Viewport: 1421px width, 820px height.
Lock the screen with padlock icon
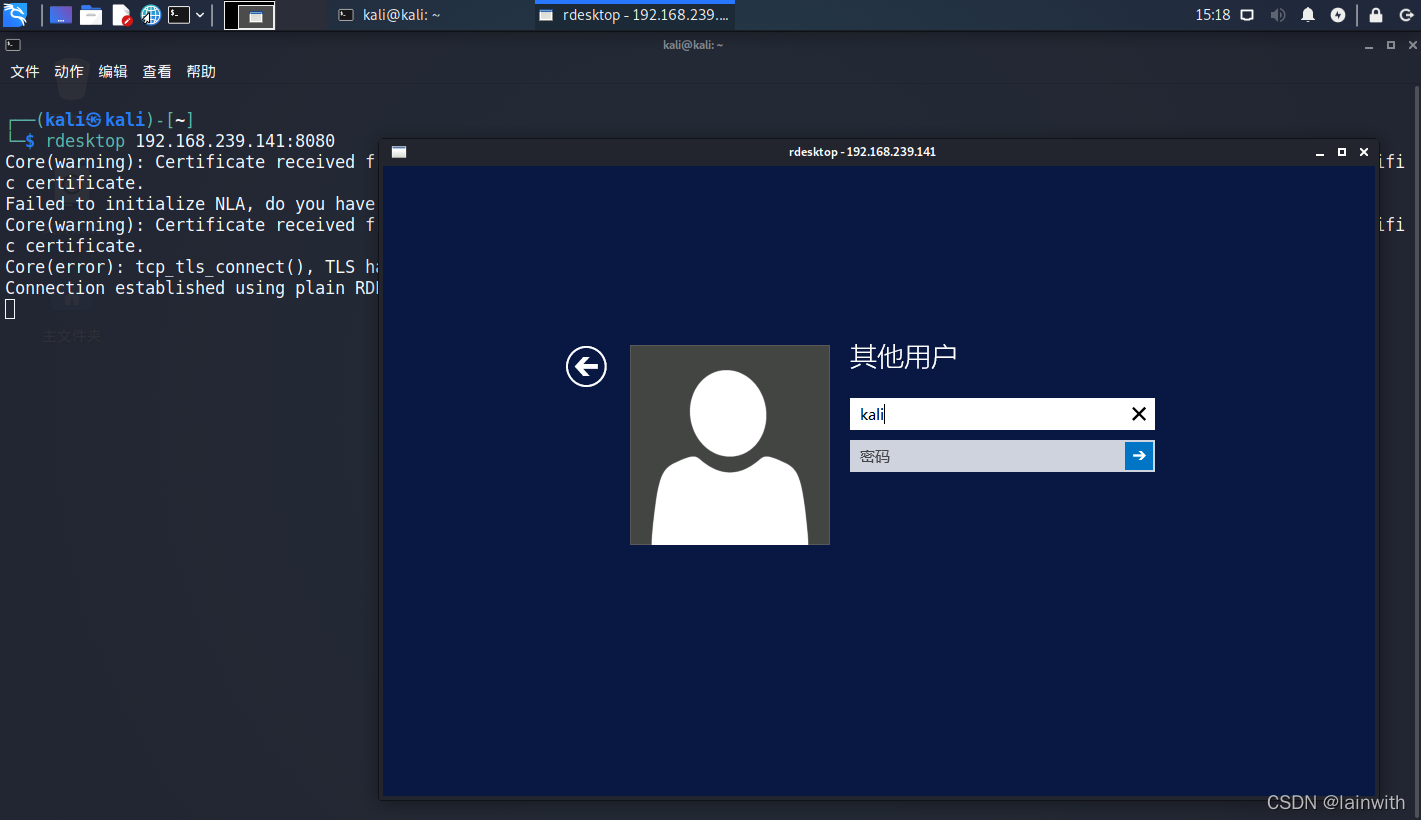click(1376, 15)
